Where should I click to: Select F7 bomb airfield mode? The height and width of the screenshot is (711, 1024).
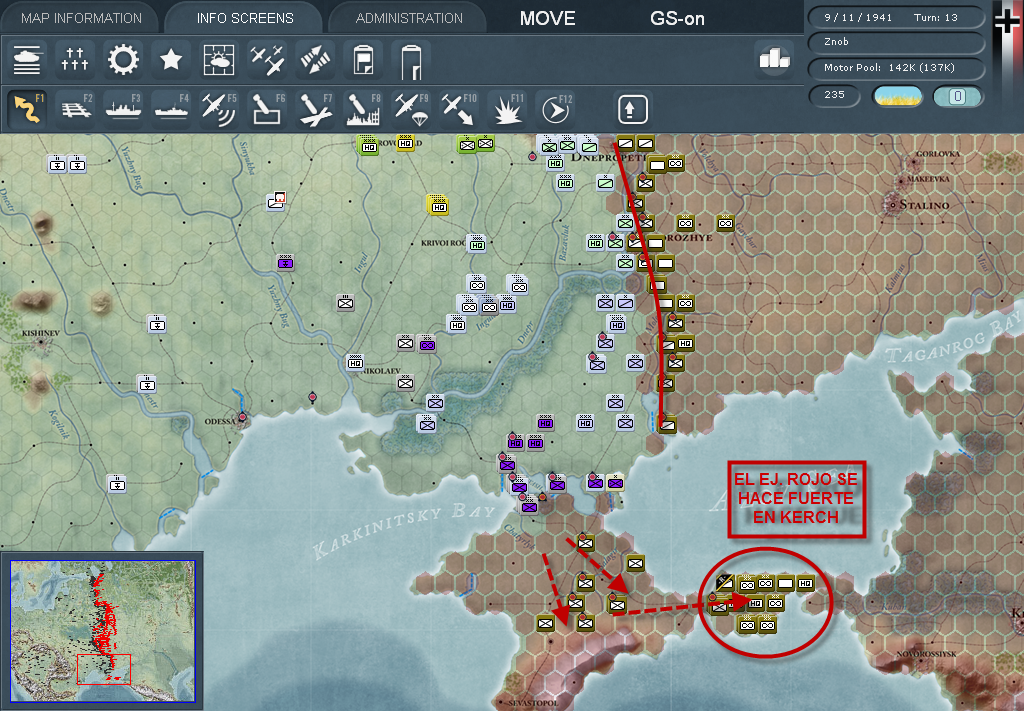tap(315, 108)
